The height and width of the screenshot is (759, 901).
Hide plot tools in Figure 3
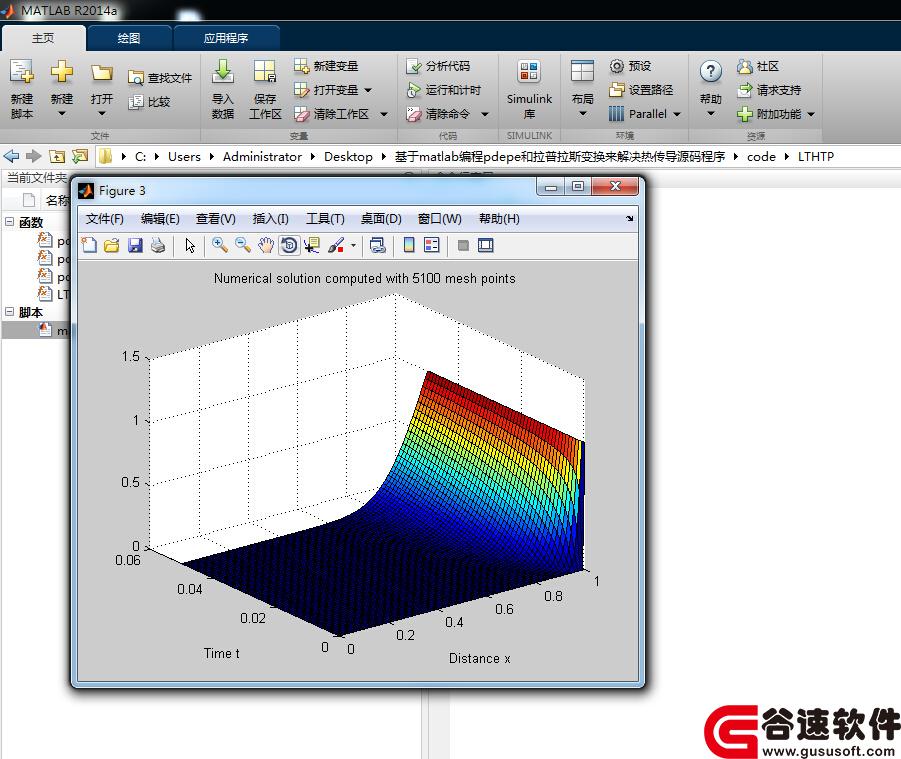tap(463, 245)
